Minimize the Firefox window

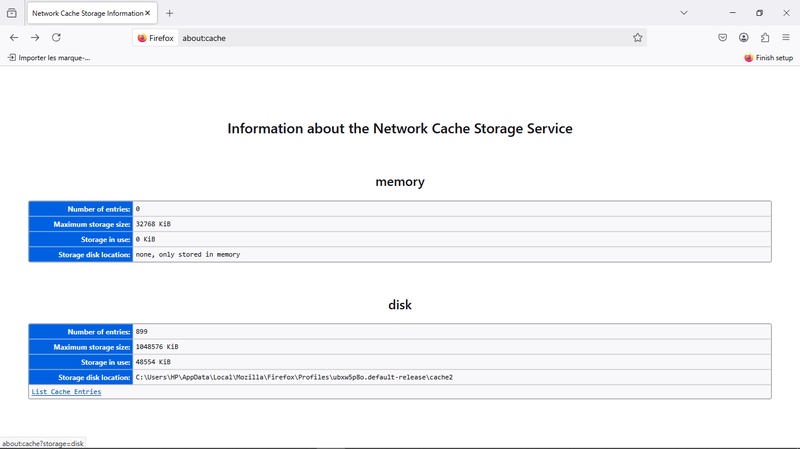[733, 13]
